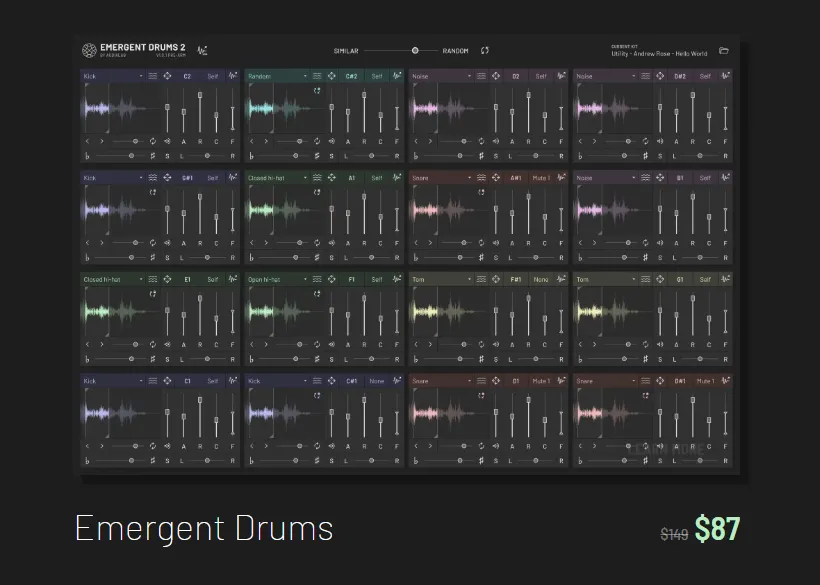
Task: Open the Snare type dropdown on the D#1 pad
Action: 606,381
